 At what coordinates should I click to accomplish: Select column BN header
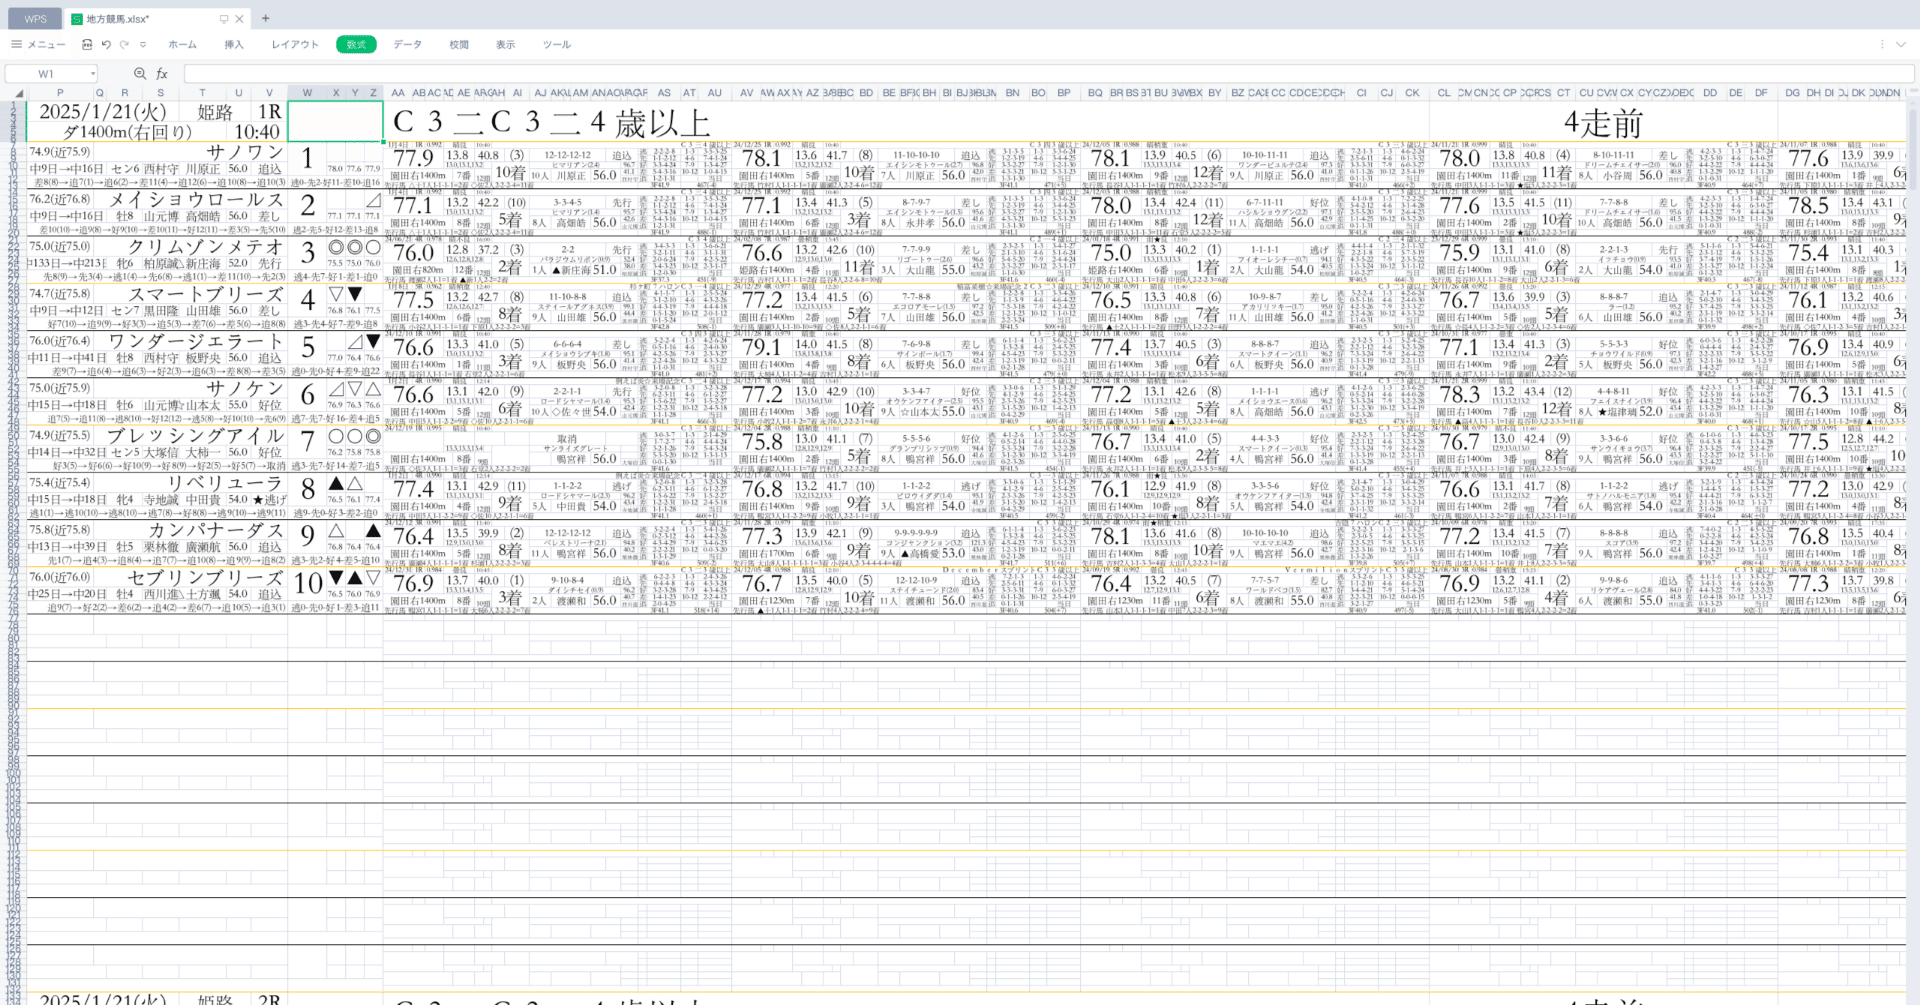point(1013,93)
